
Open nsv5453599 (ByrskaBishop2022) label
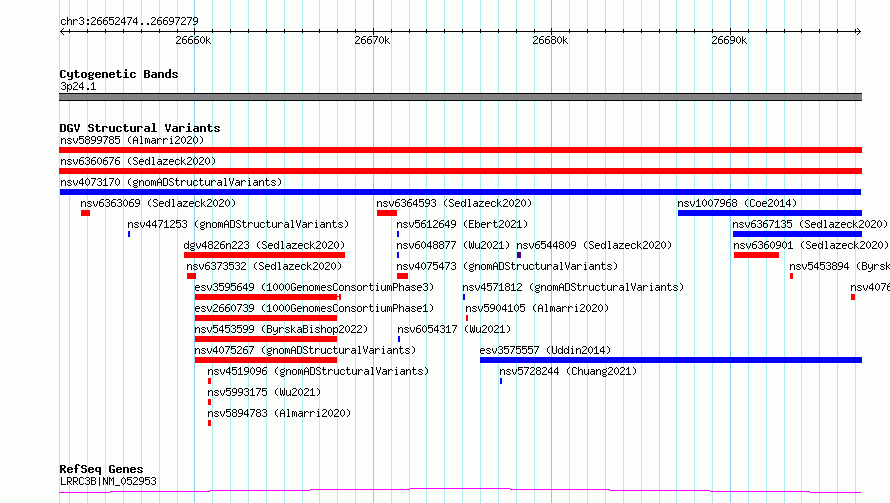click(x=281, y=329)
